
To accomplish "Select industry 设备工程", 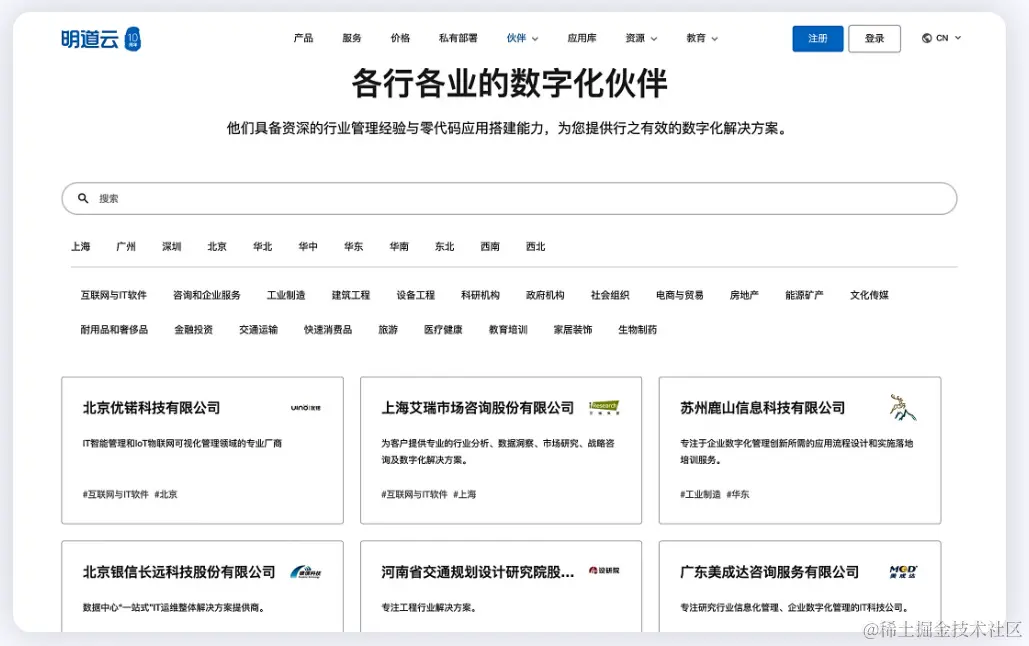I will click(415, 295).
